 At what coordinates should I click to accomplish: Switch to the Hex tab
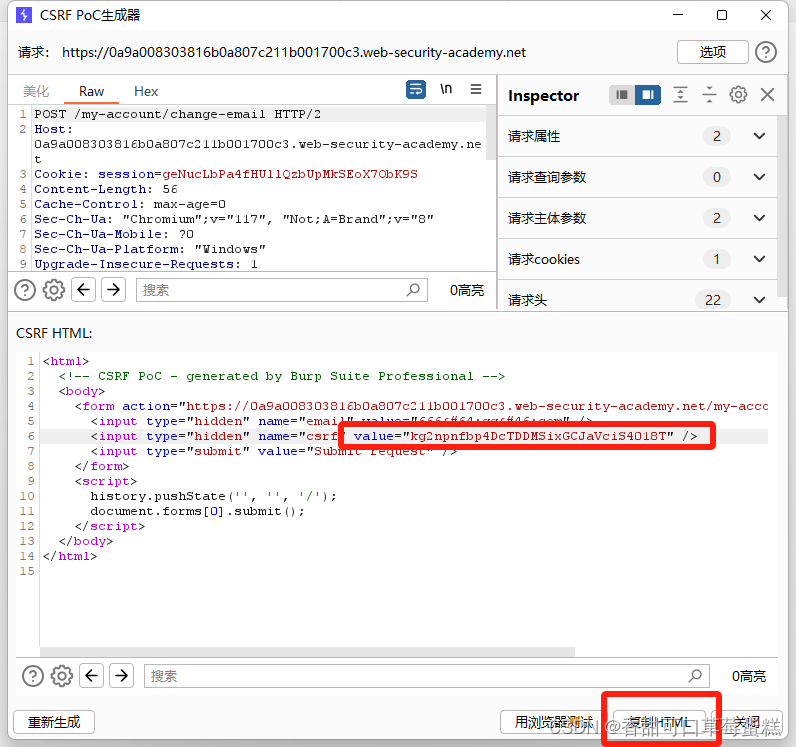click(x=146, y=91)
